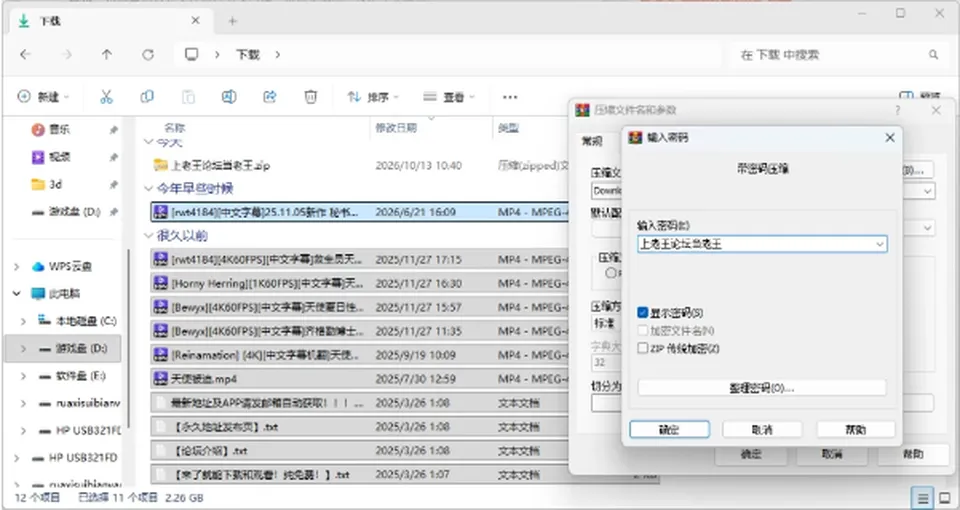
Task: Switch to details view icon in status bar
Action: (924, 497)
